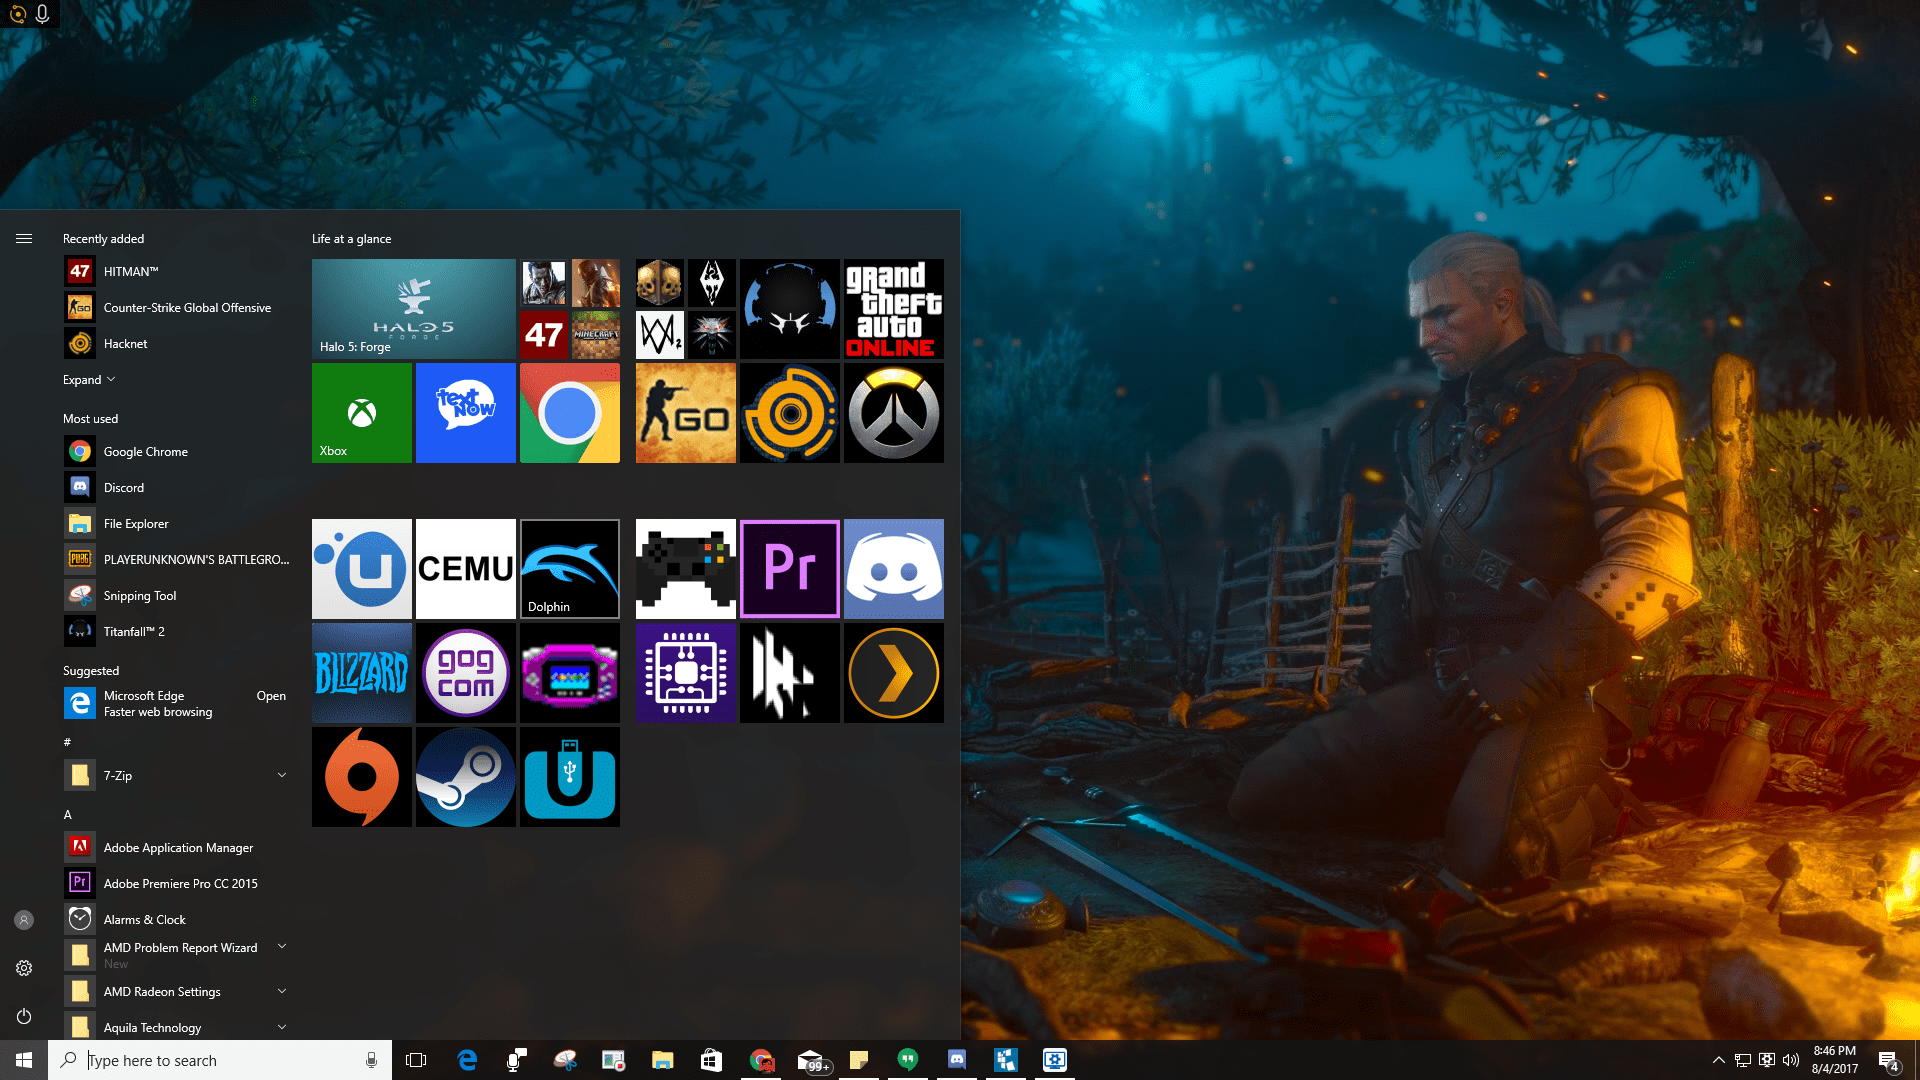Launch Dolphin emulator tile

(x=569, y=569)
